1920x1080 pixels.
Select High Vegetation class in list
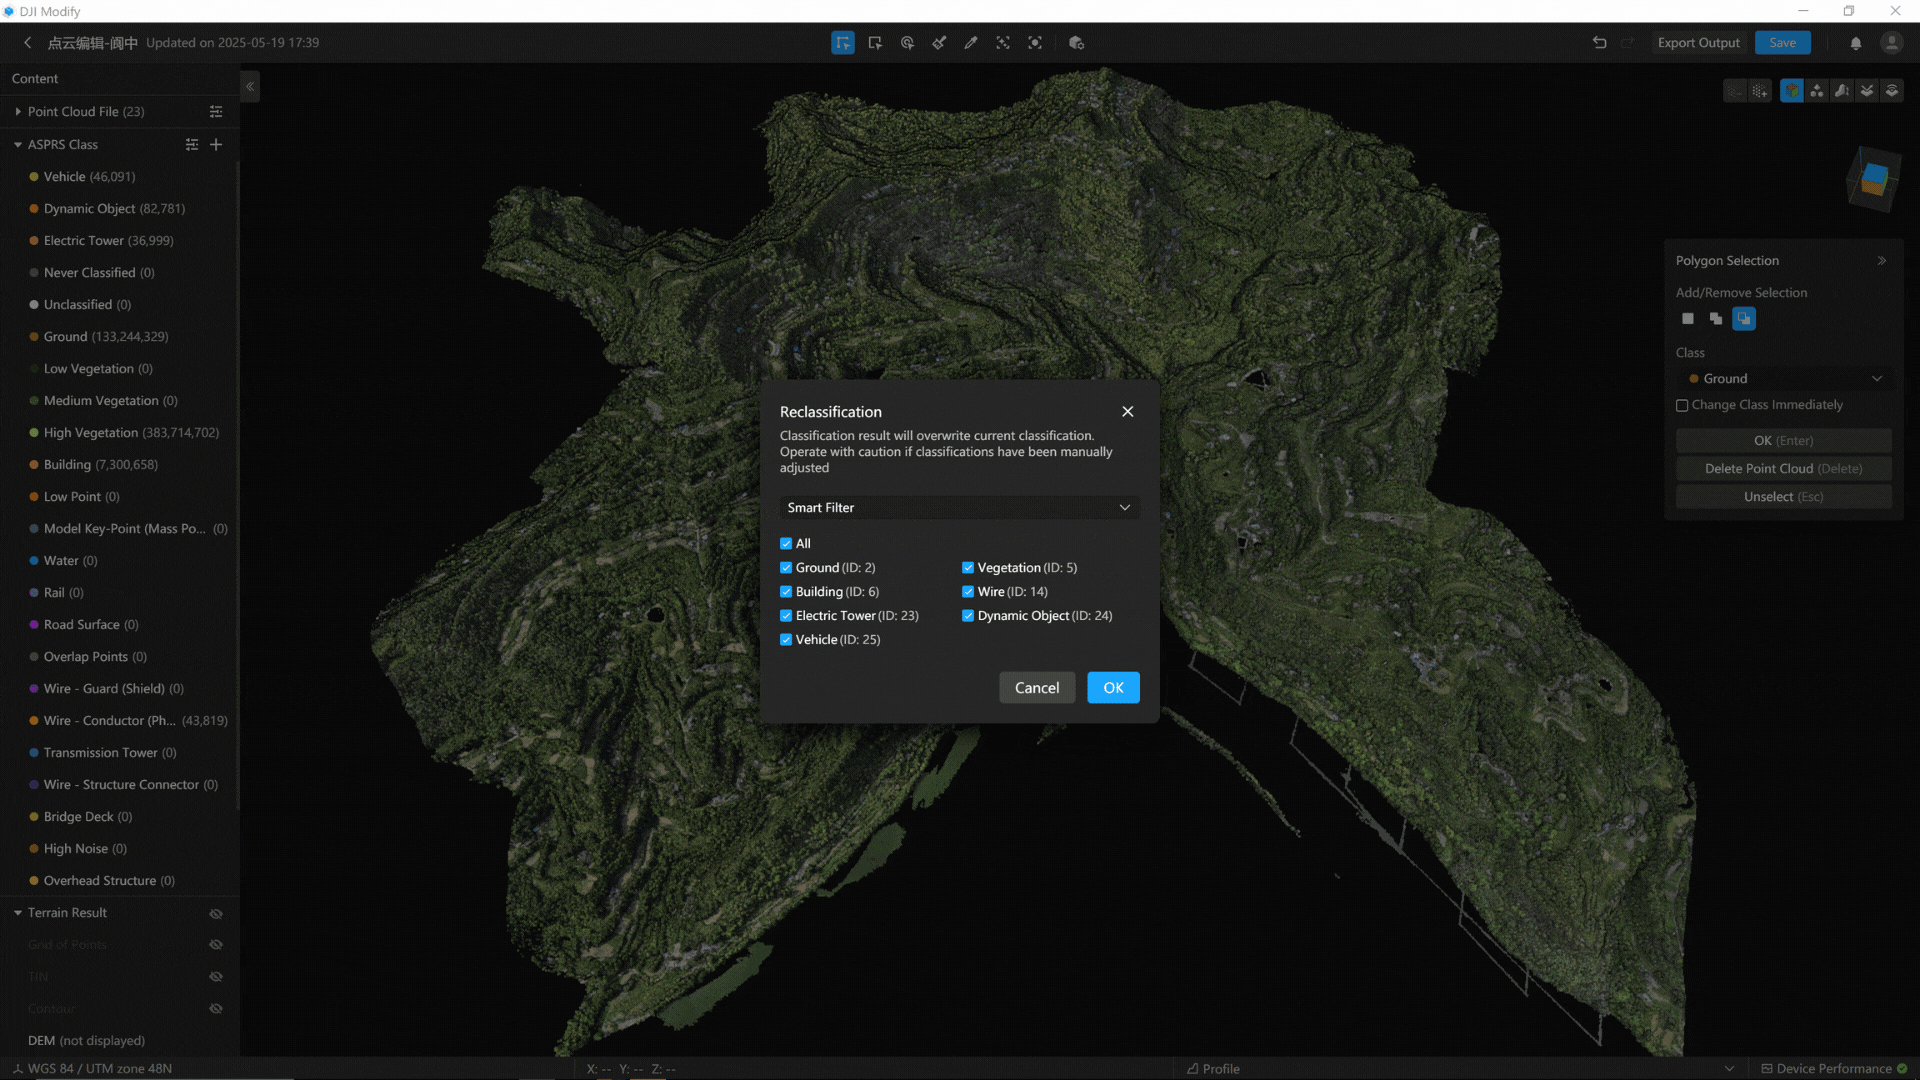pyautogui.click(x=90, y=433)
